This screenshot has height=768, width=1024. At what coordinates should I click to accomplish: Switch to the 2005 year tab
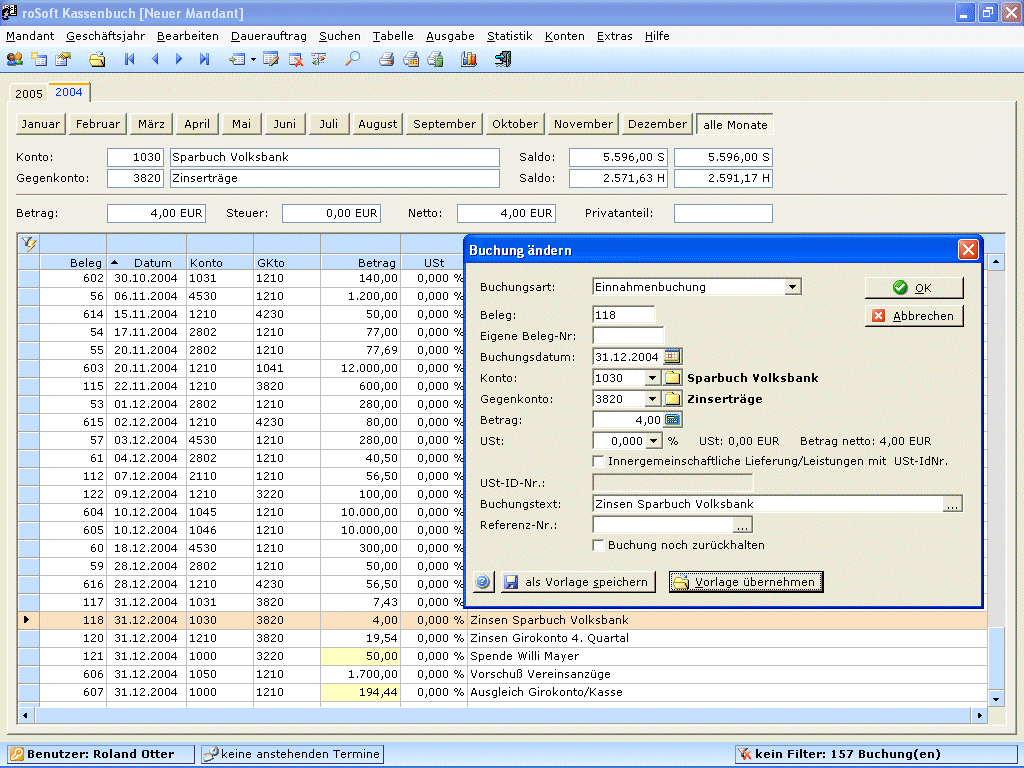pos(28,93)
